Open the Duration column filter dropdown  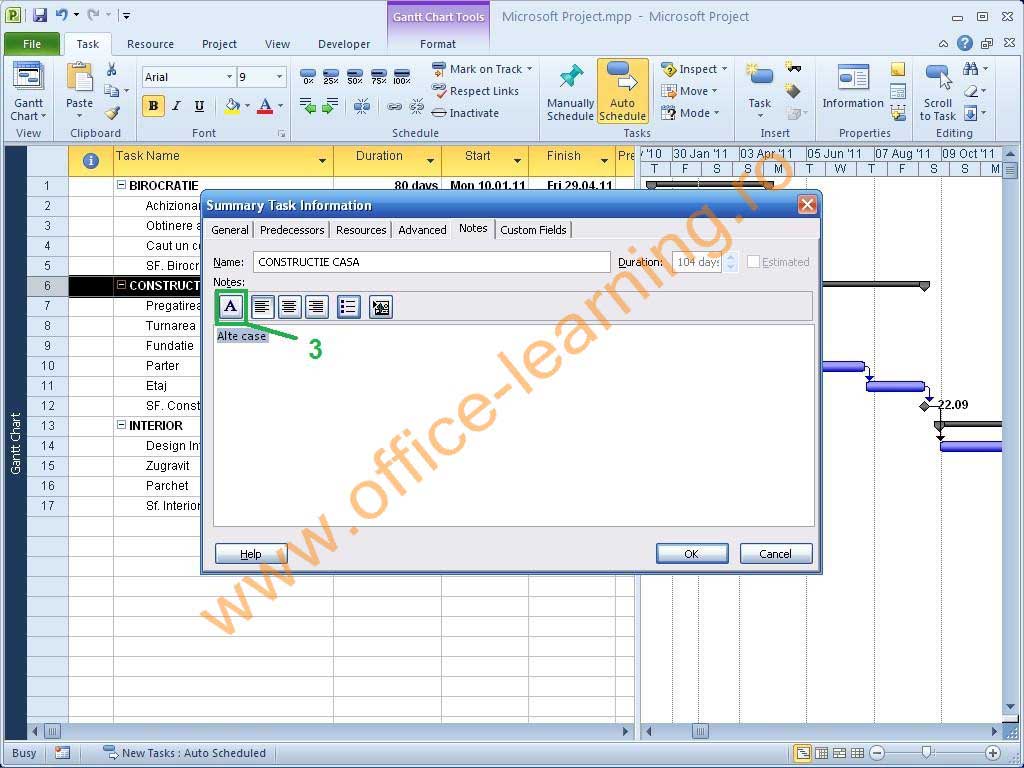tap(430, 161)
